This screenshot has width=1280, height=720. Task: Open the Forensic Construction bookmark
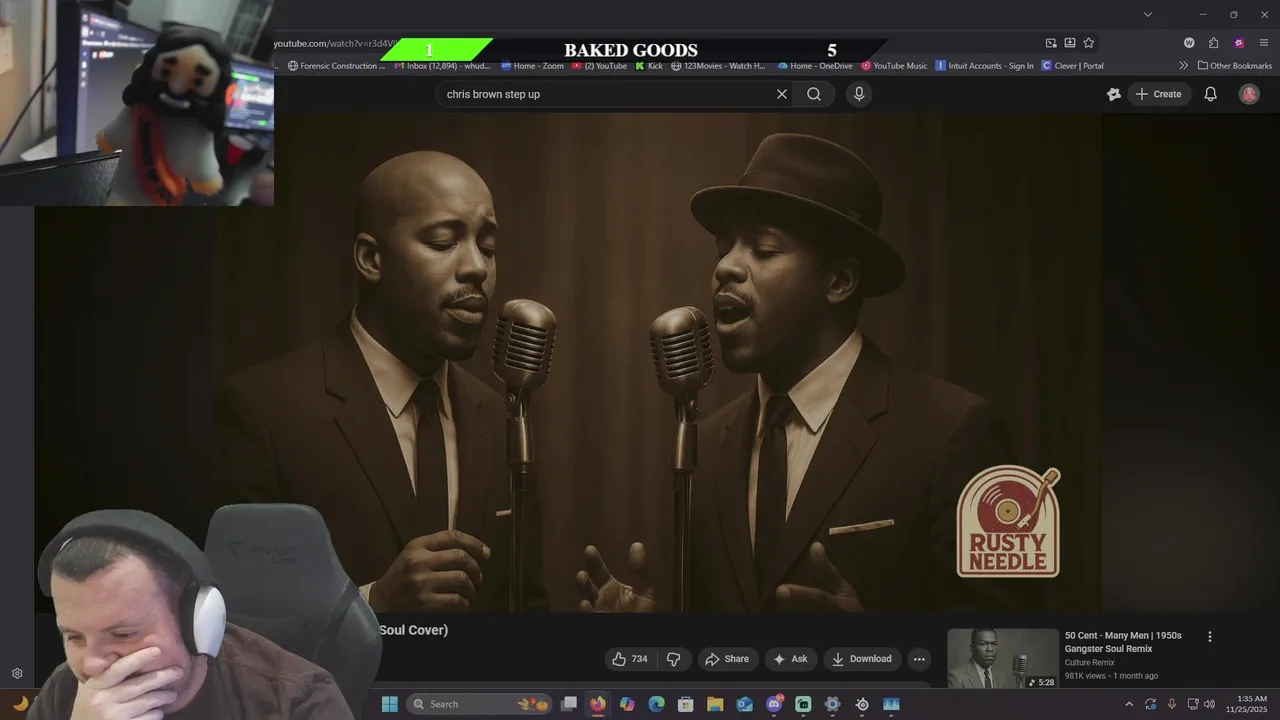click(336, 66)
